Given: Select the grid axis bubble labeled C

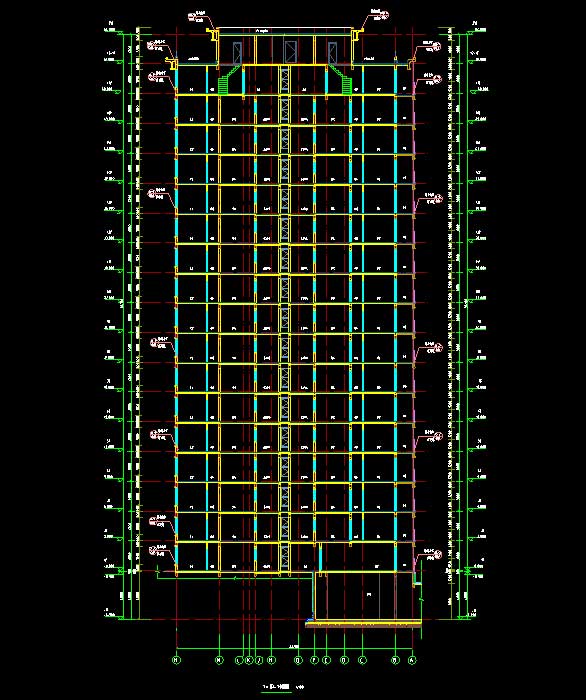Looking at the screenshot, I should [362, 660].
